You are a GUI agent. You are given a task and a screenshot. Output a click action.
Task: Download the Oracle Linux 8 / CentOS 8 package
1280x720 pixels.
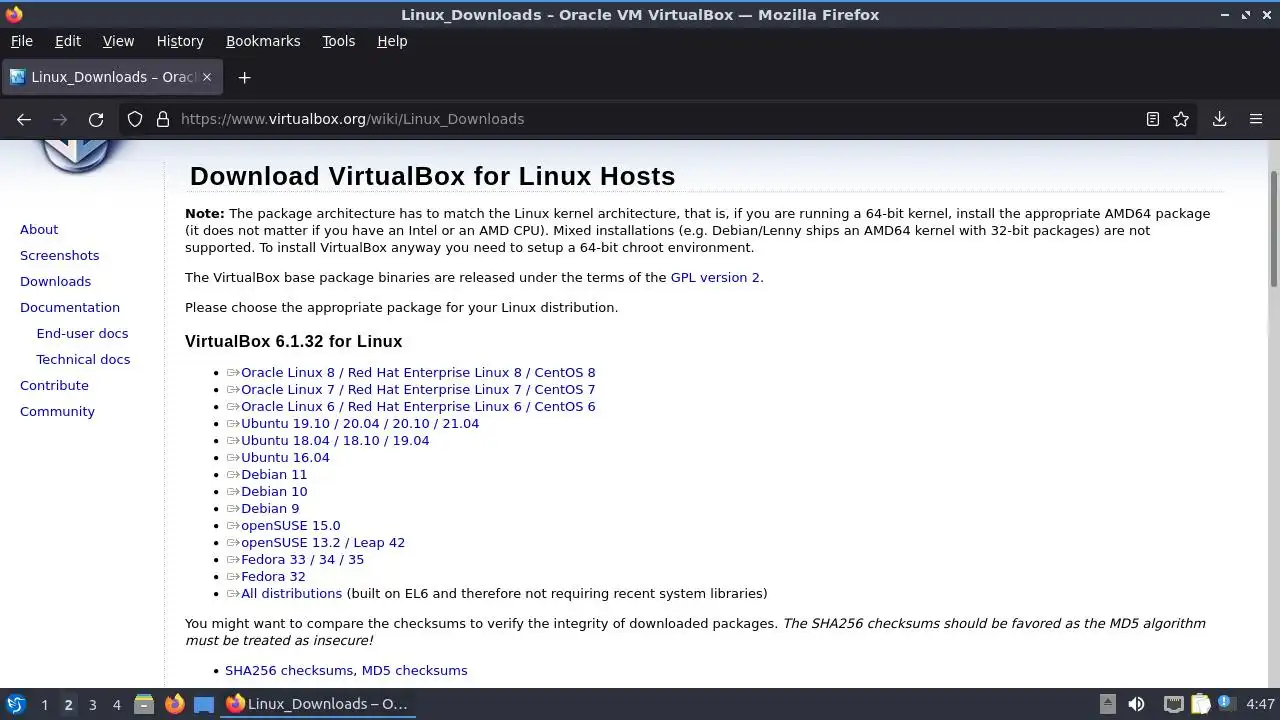point(418,372)
